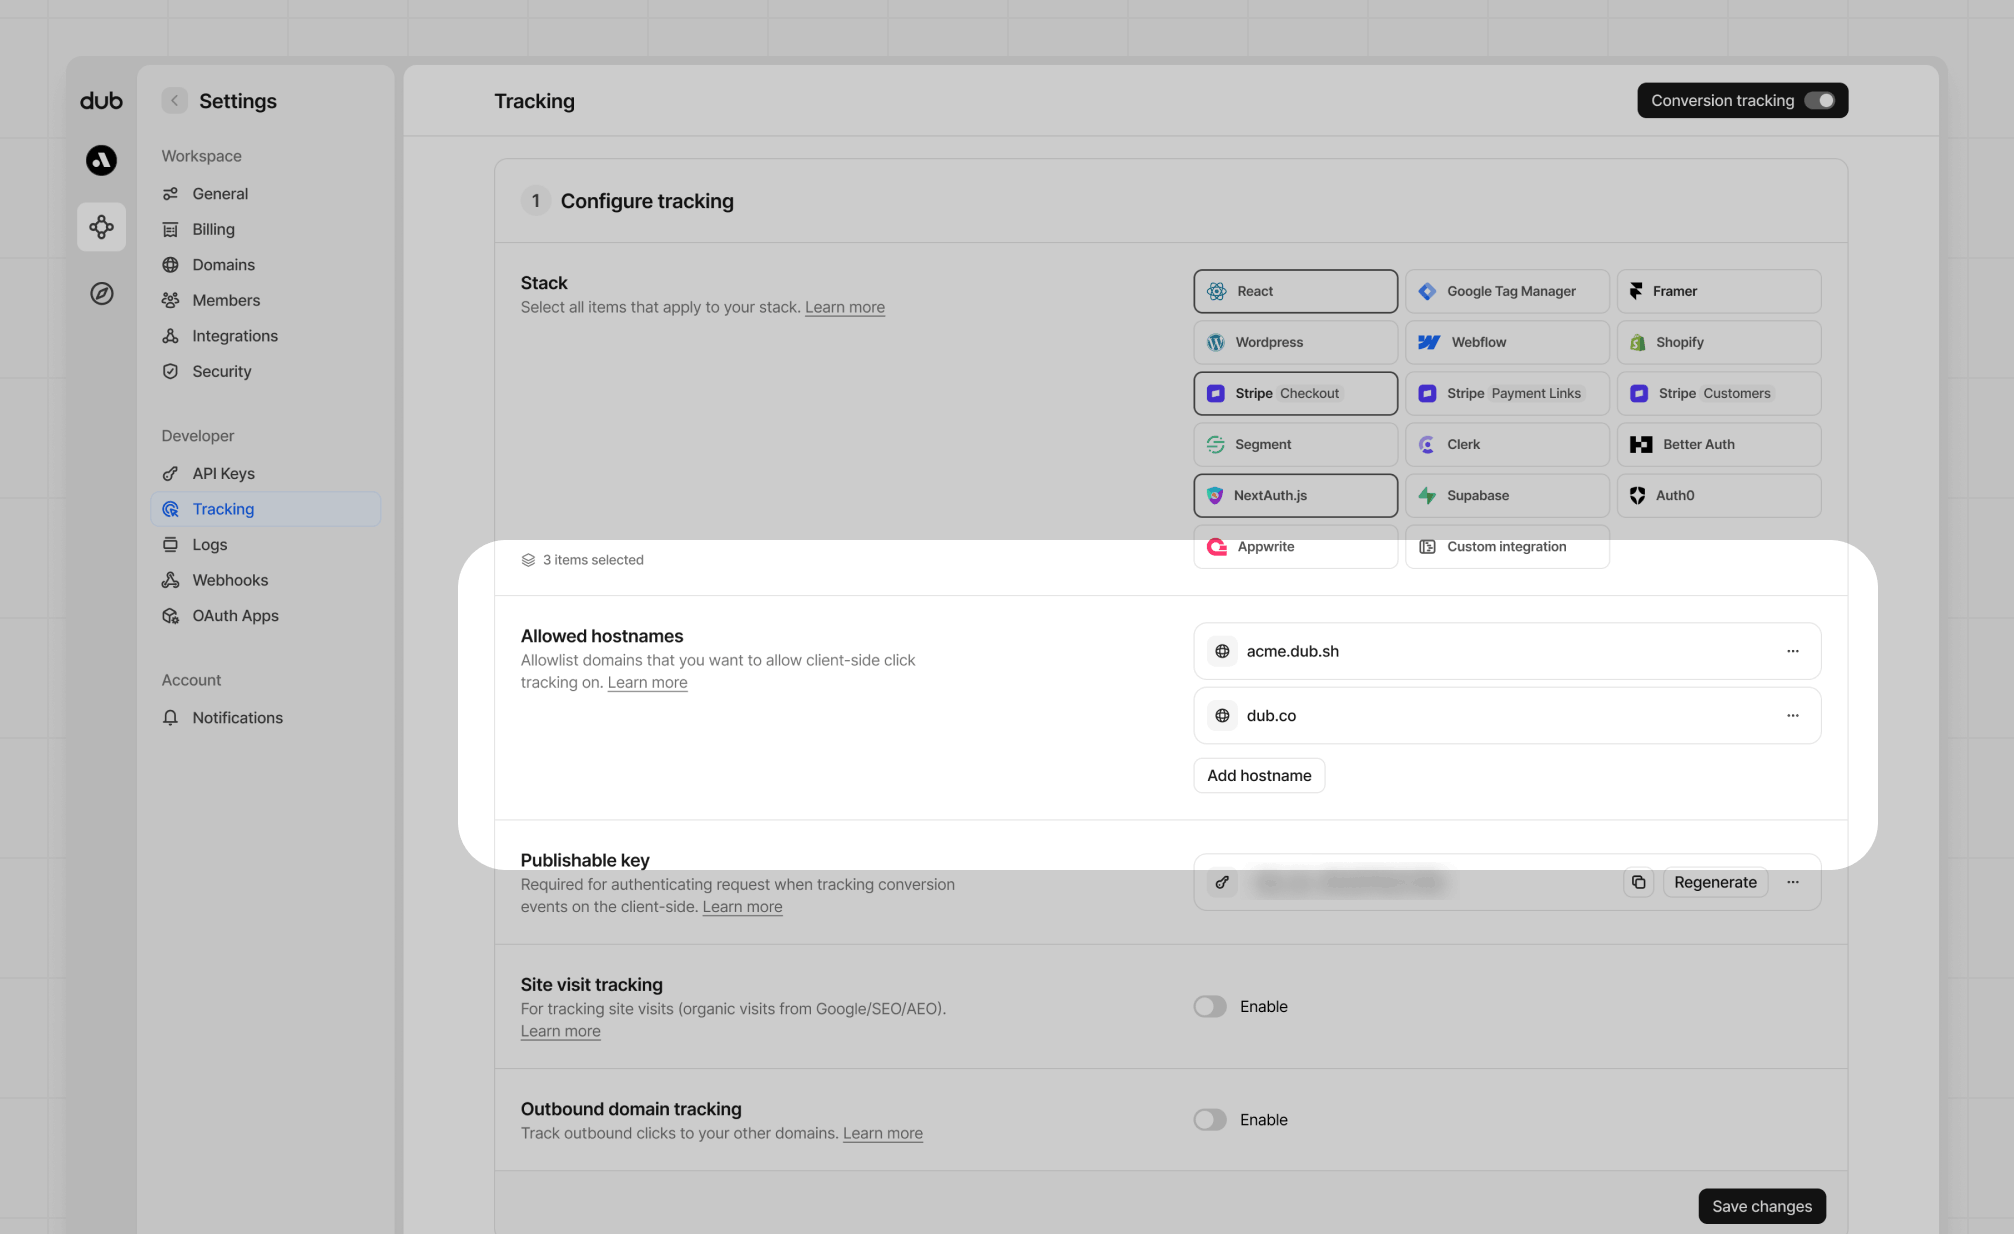This screenshot has height=1234, width=2014.
Task: Click the globe icon beside dub.co
Action: tap(1222, 716)
